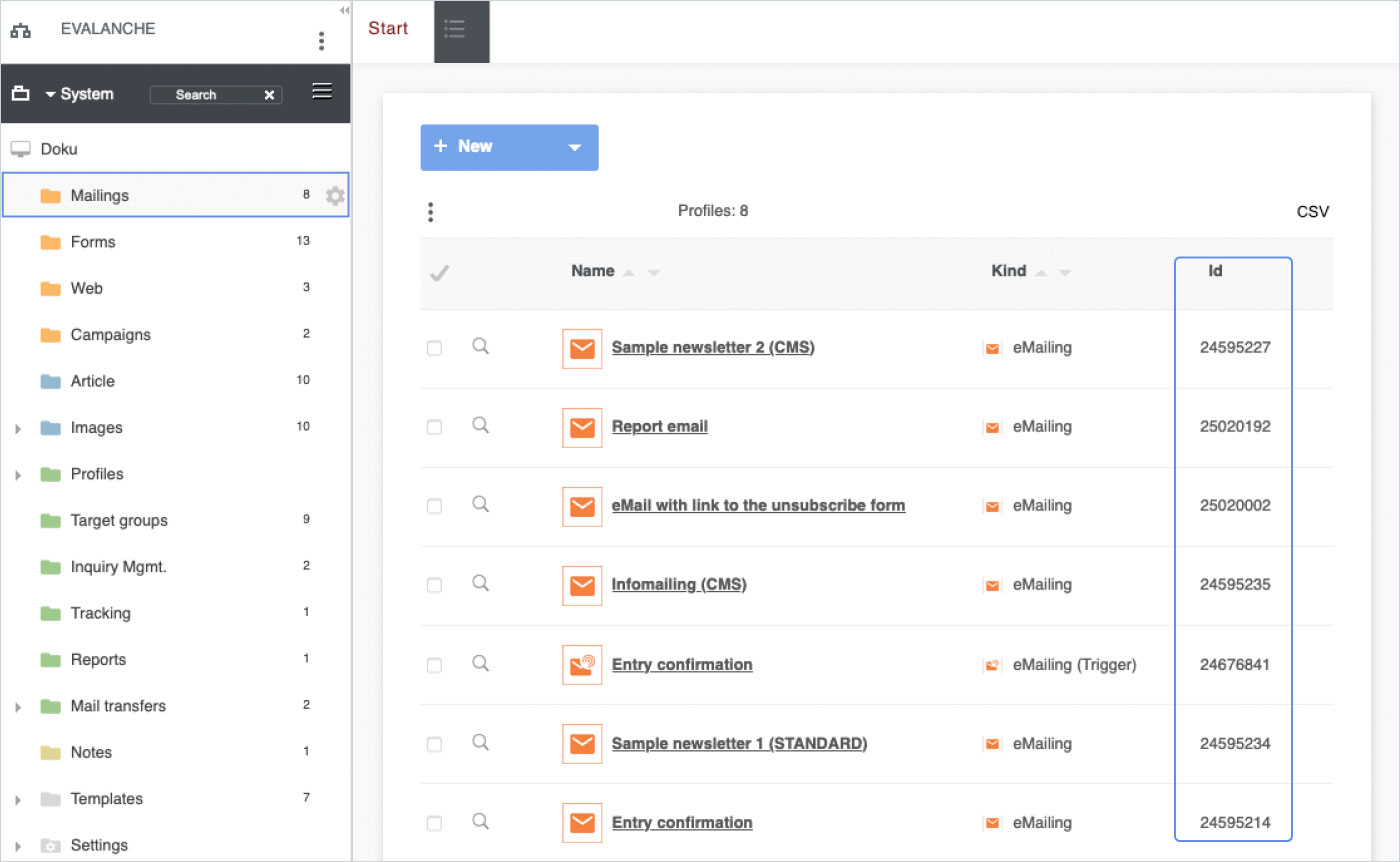
Task: Expand the Templates folder tree arrow
Action: click(18, 800)
